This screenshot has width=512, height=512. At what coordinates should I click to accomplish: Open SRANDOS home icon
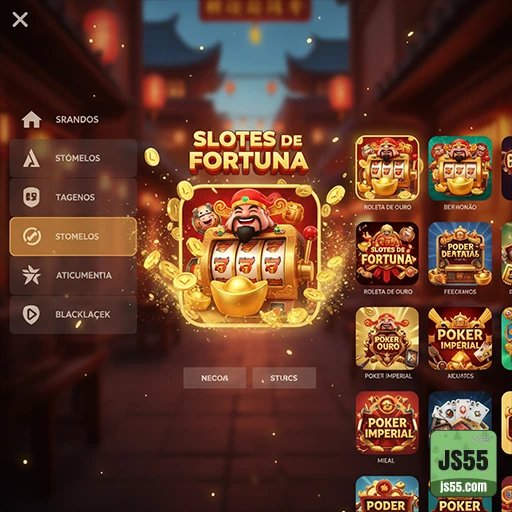pos(31,119)
